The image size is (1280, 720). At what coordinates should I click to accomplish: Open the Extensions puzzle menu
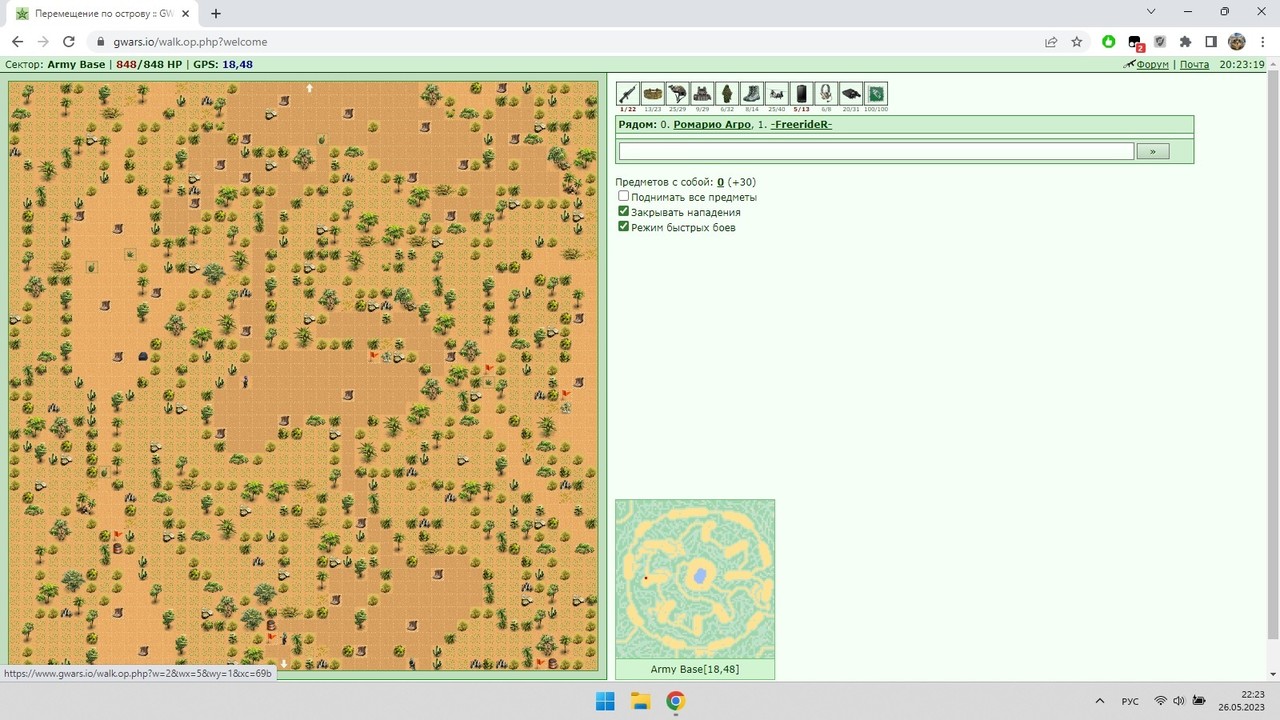(1186, 42)
